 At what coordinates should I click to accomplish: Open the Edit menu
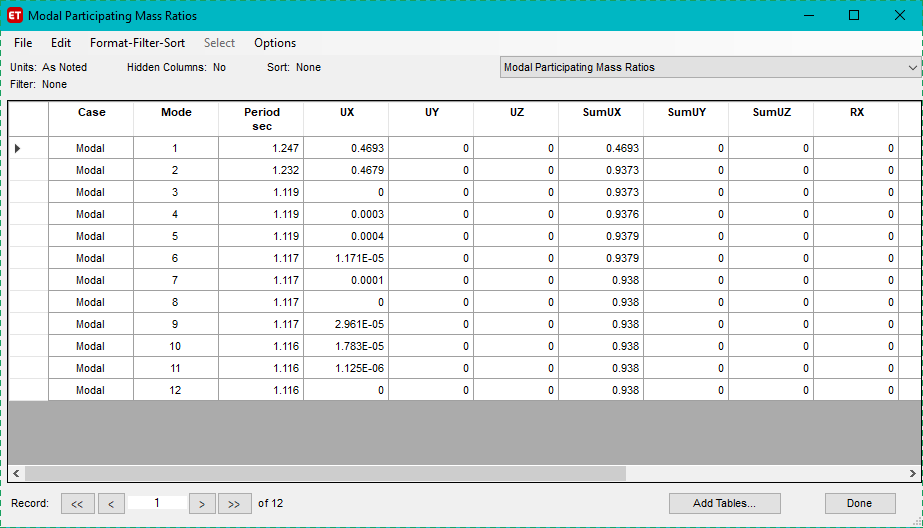click(61, 43)
